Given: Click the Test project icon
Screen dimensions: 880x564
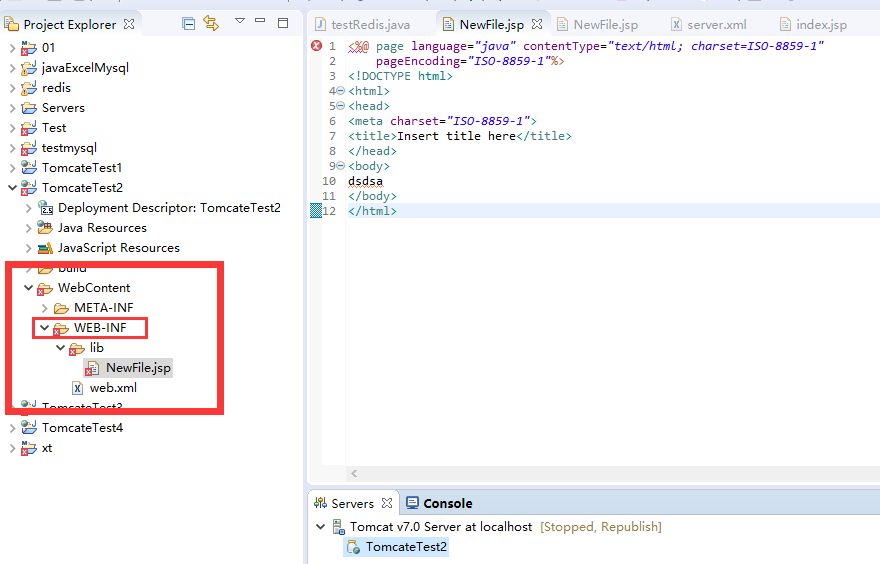Looking at the screenshot, I should point(29,128).
